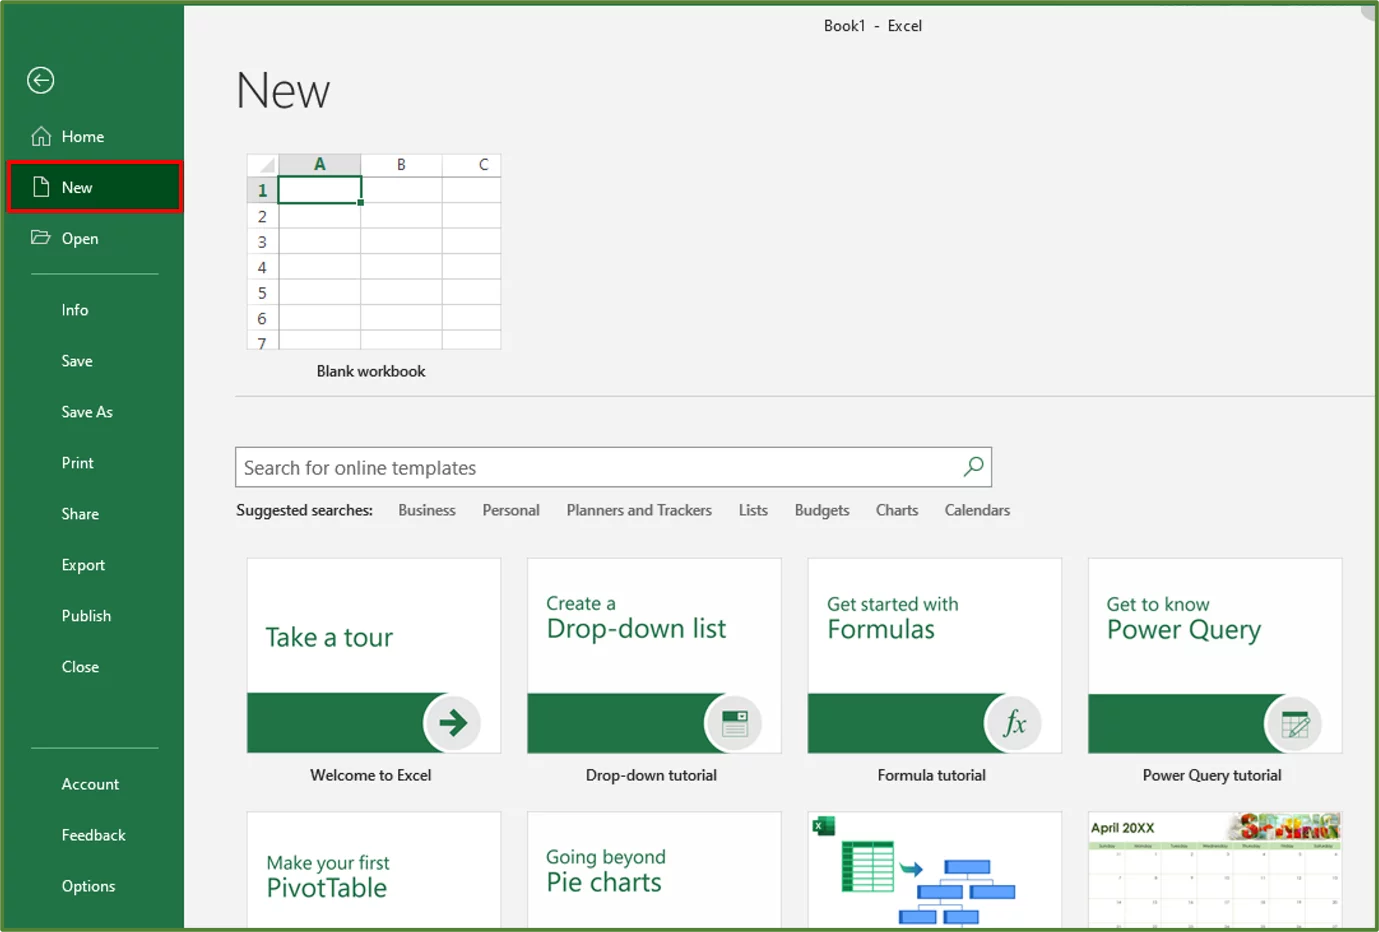Click the Formulas fx circle icon
The image size is (1379, 932).
click(1013, 722)
